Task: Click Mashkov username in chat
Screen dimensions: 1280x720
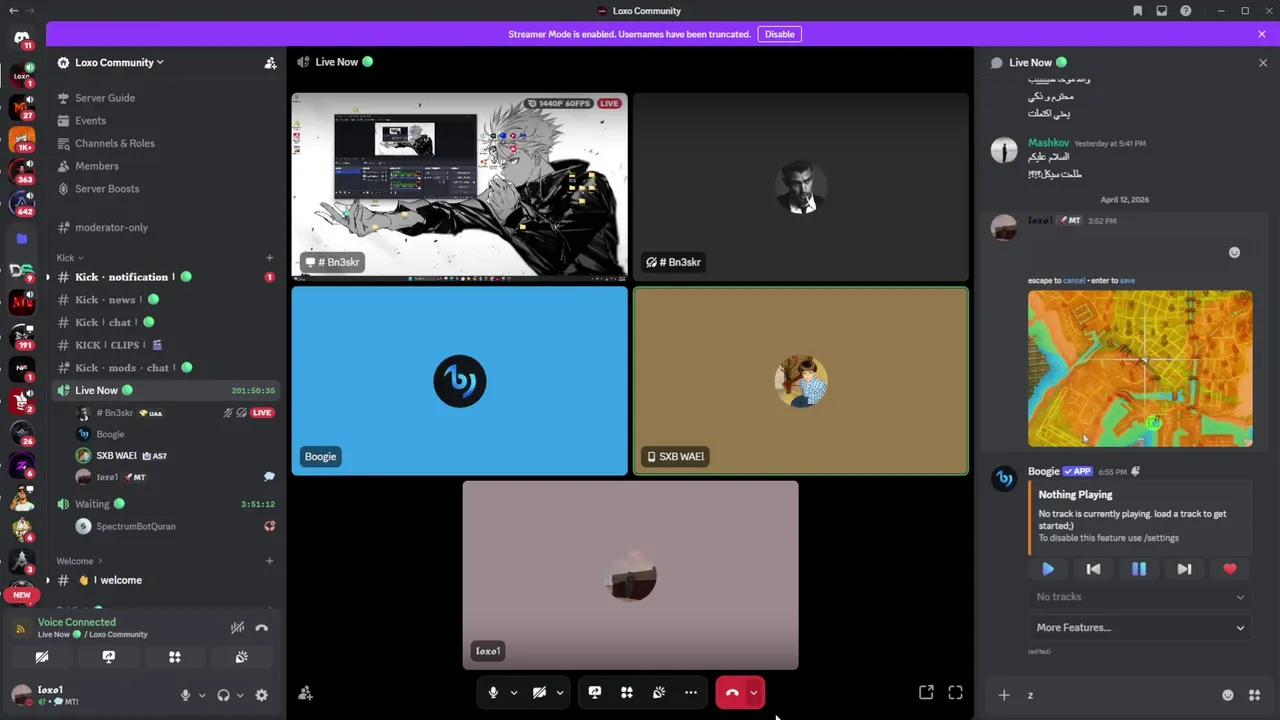Action: [x=1048, y=143]
